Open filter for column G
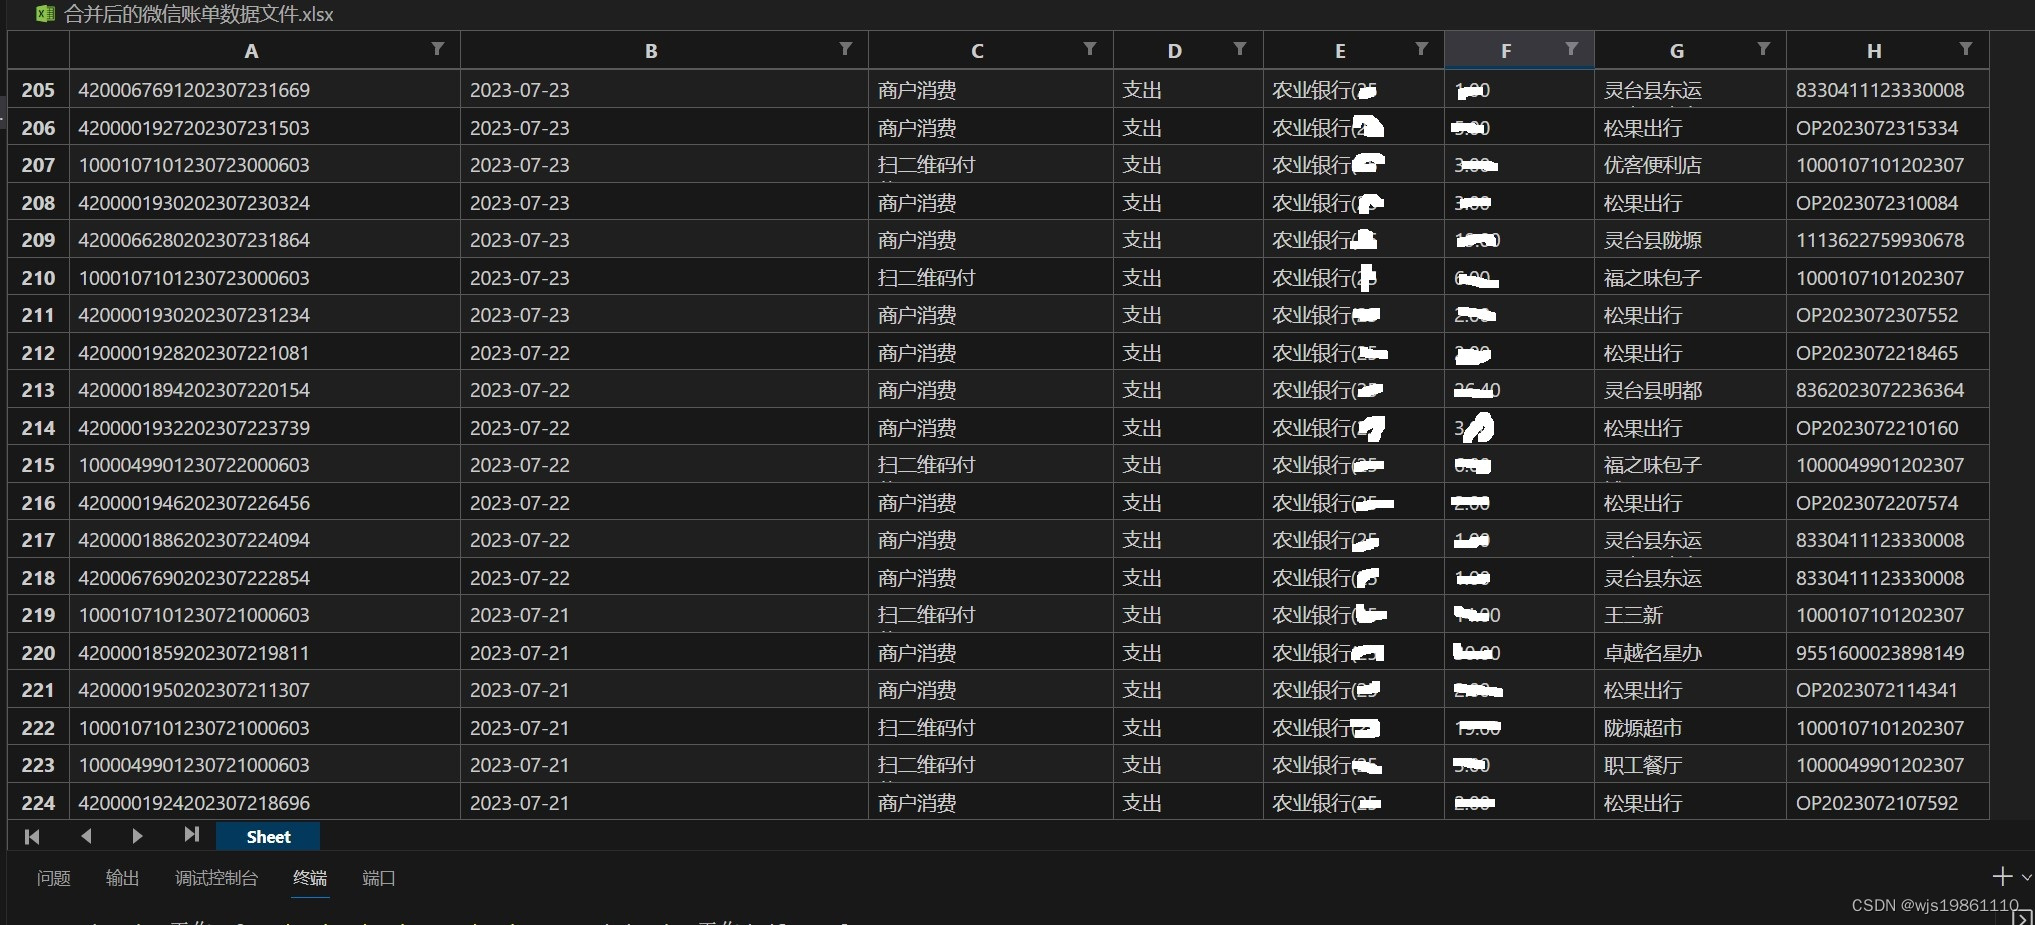This screenshot has height=925, width=2035. pos(1764,49)
